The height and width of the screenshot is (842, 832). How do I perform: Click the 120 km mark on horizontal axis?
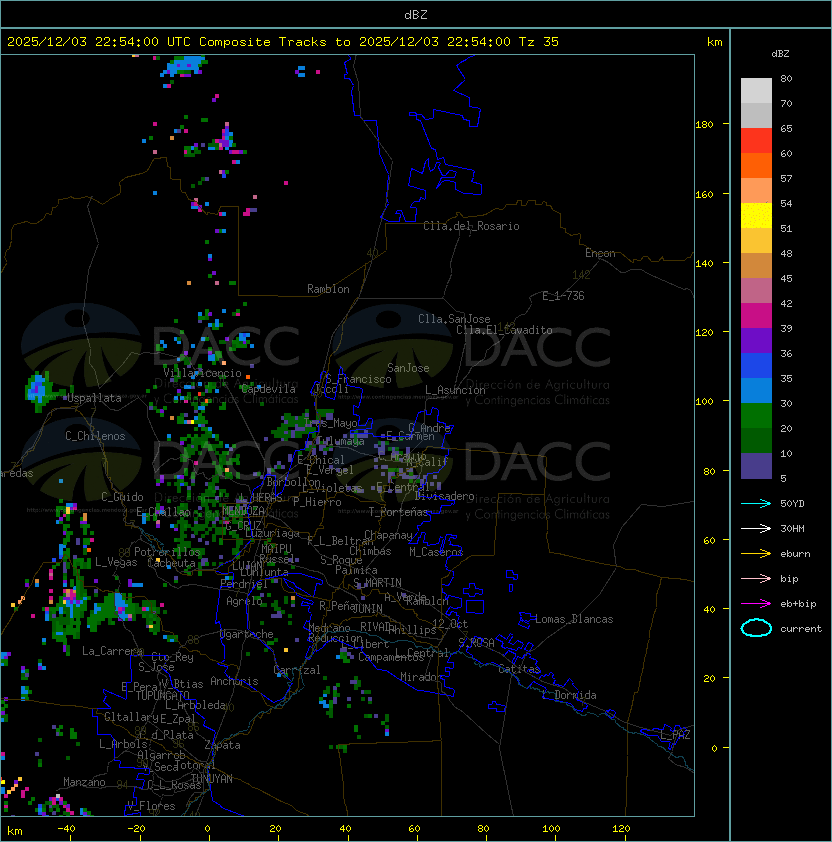pos(620,829)
